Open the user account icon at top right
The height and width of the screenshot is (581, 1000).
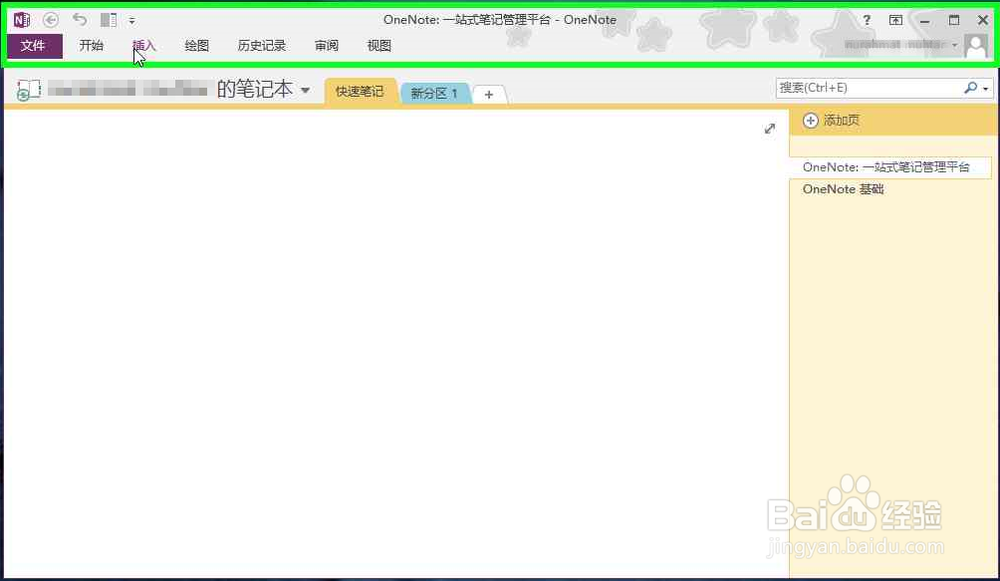976,44
